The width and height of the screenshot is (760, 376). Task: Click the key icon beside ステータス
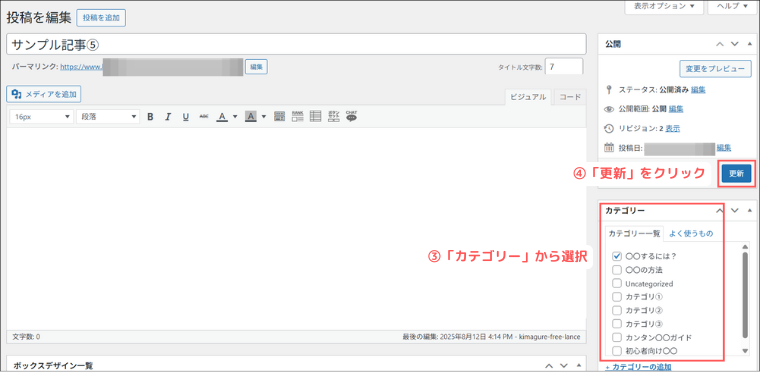609,90
